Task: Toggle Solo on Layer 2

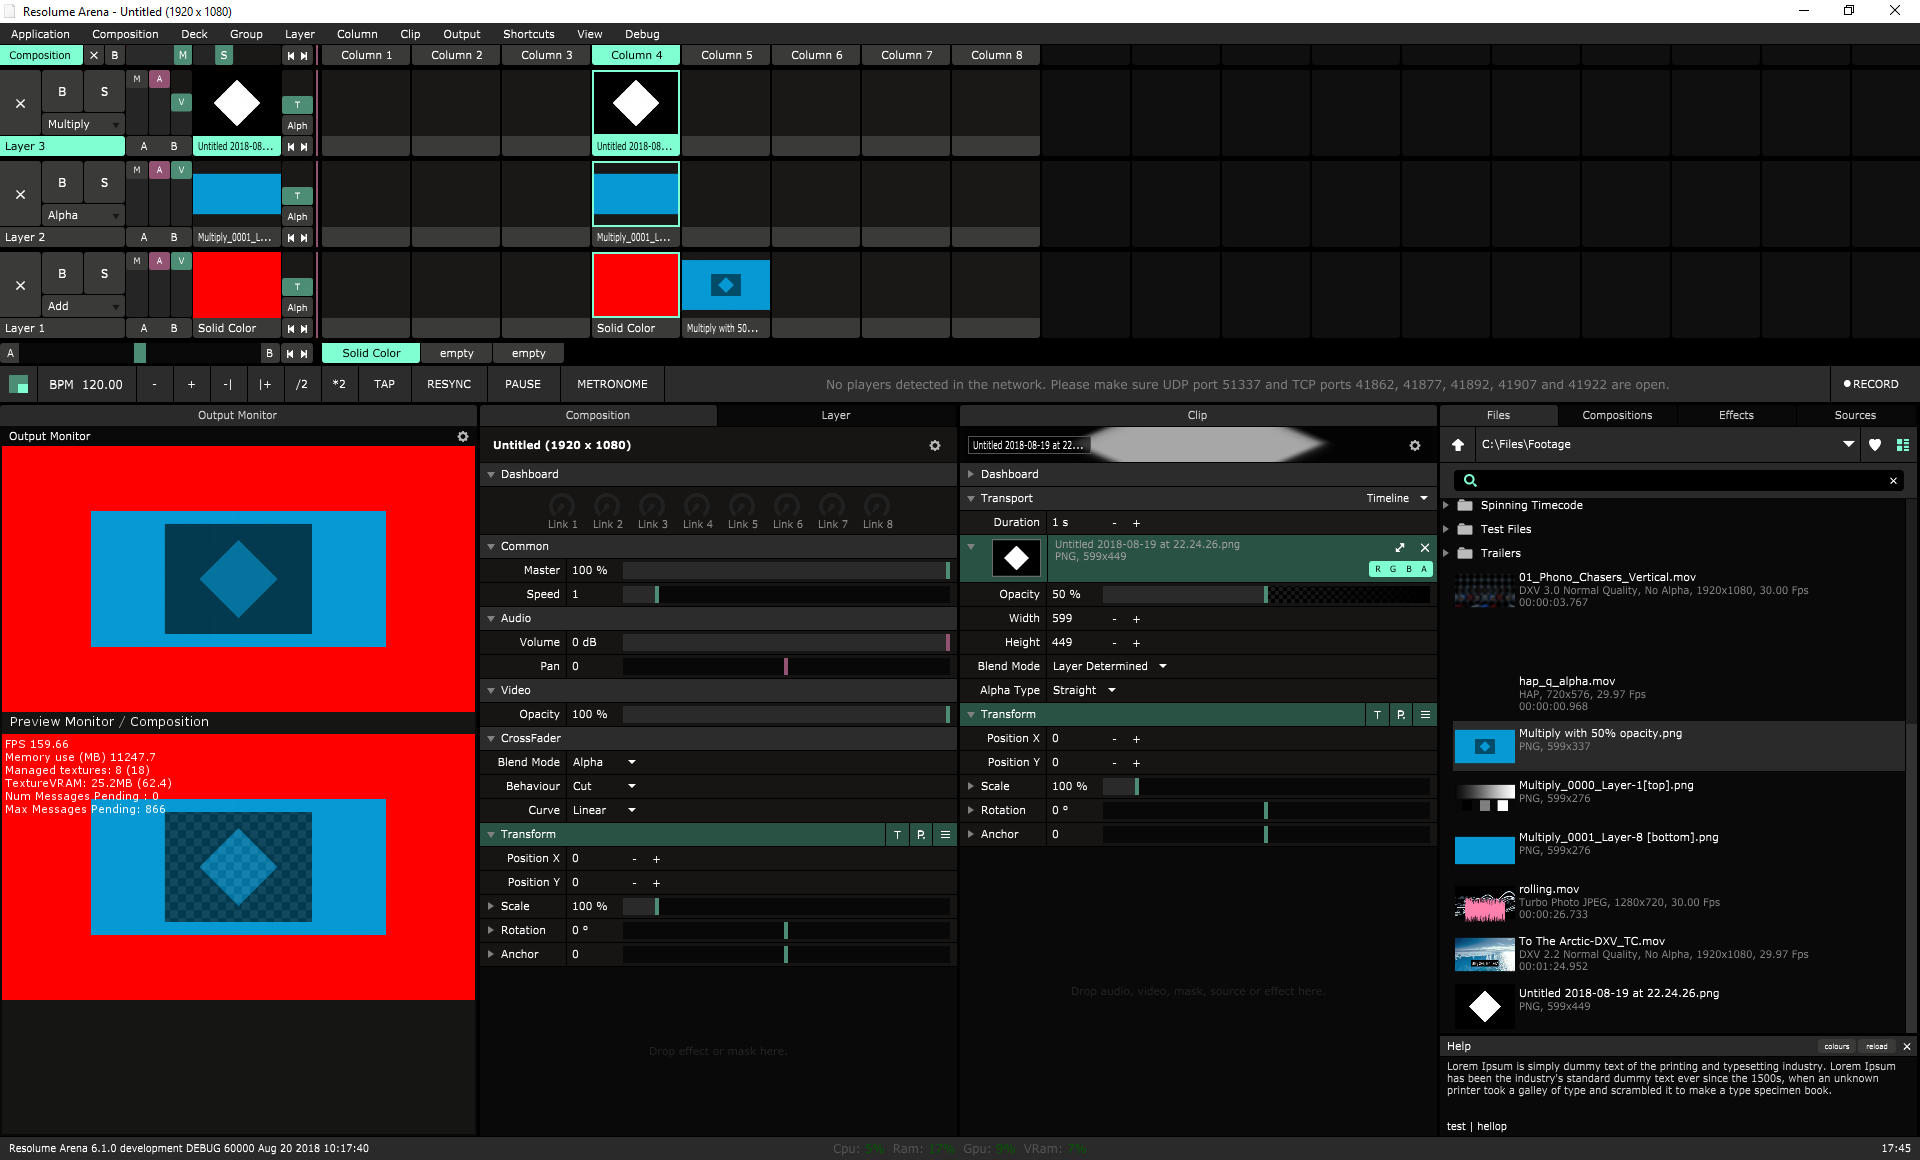Action: [x=104, y=183]
